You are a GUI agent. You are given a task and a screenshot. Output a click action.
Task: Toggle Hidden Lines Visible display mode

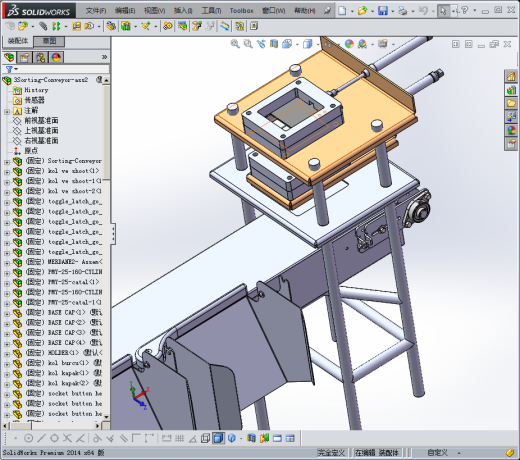tap(205, 438)
